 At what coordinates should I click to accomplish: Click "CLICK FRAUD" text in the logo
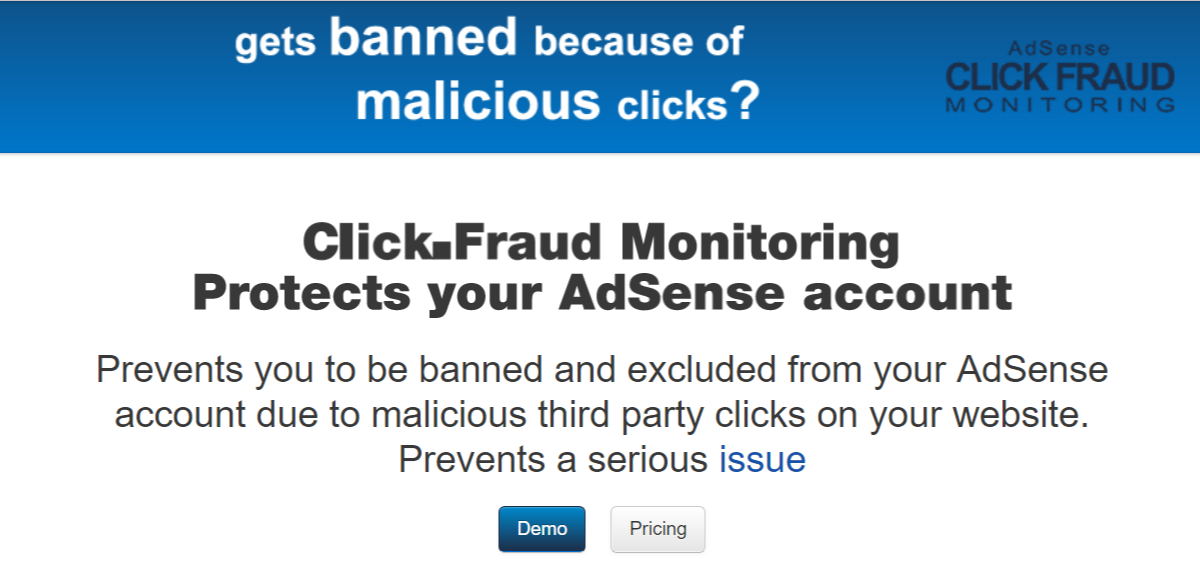coord(1060,76)
